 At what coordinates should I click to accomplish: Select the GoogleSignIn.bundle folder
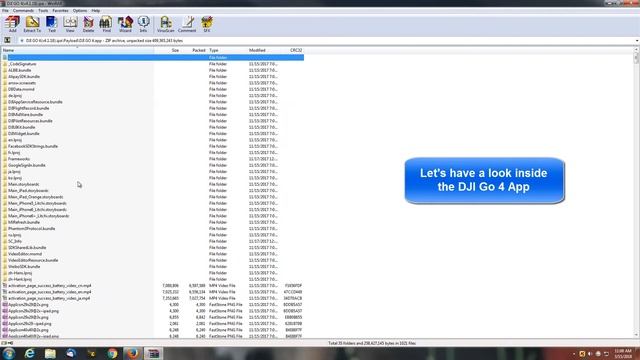27,165
